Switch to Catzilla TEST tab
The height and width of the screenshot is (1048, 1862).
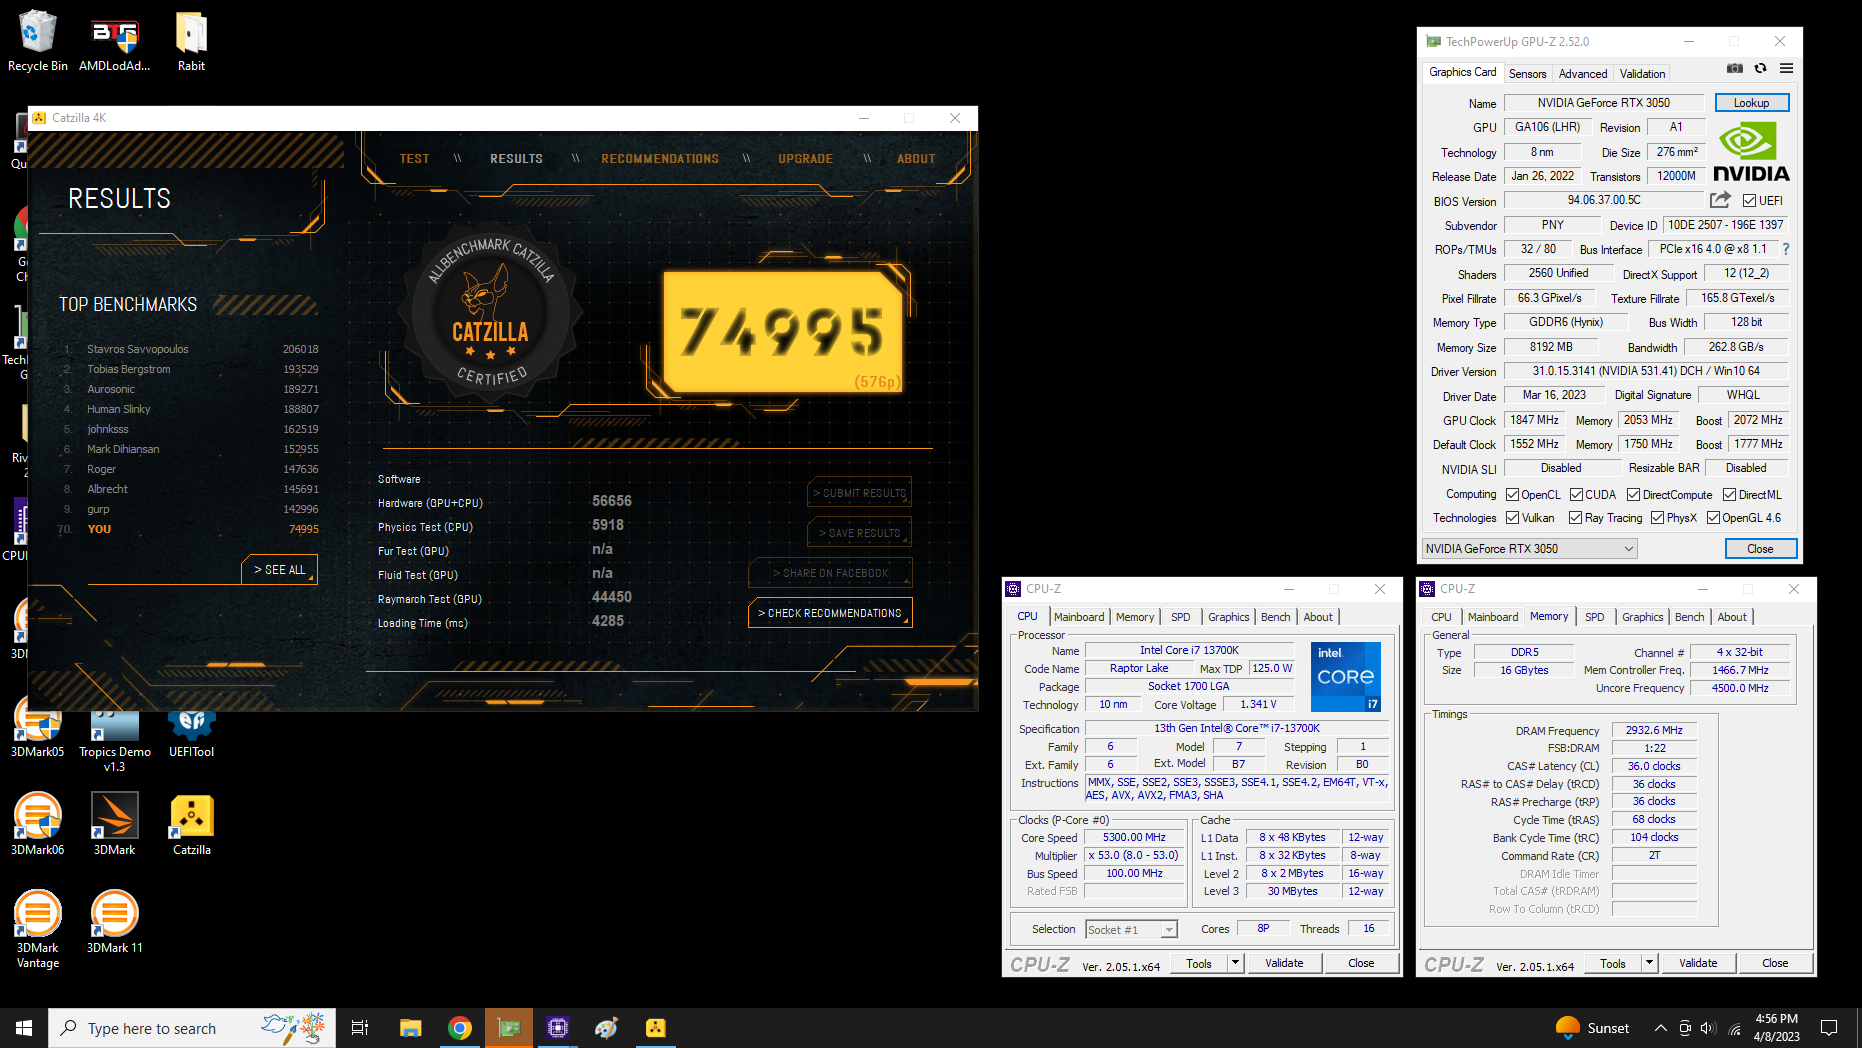[414, 159]
